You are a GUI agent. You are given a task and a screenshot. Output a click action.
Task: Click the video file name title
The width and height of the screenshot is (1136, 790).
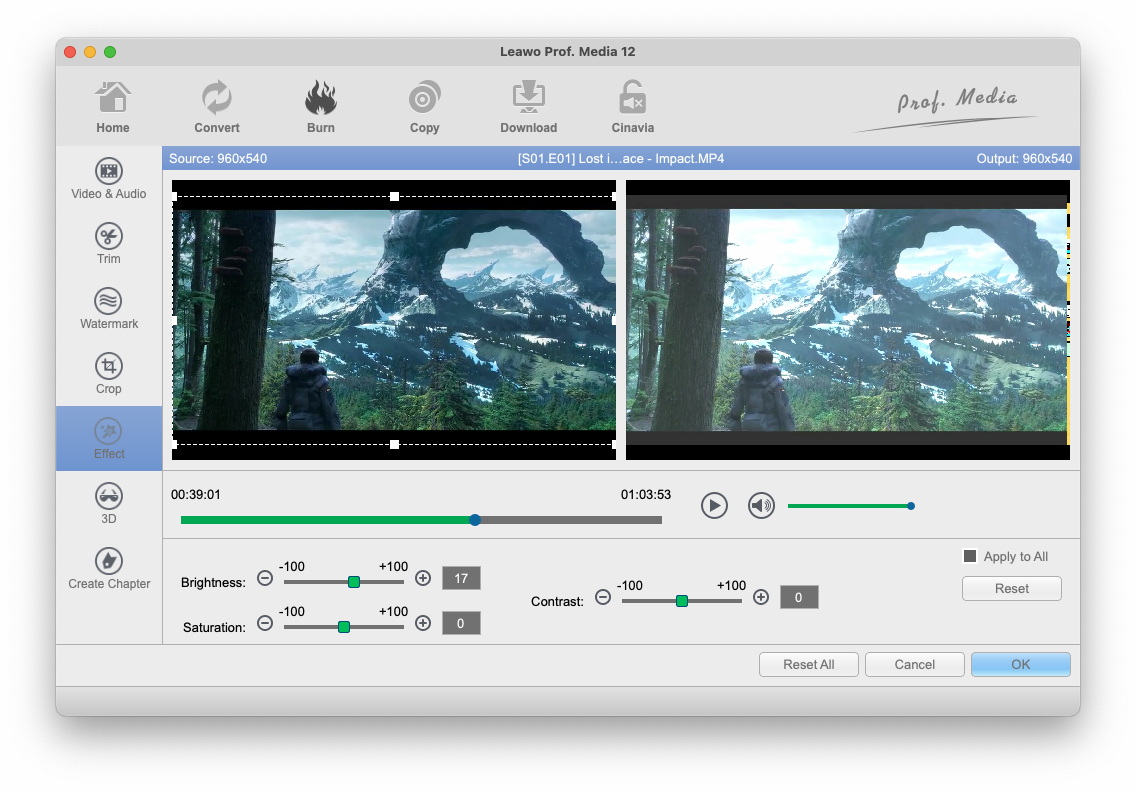click(621, 159)
